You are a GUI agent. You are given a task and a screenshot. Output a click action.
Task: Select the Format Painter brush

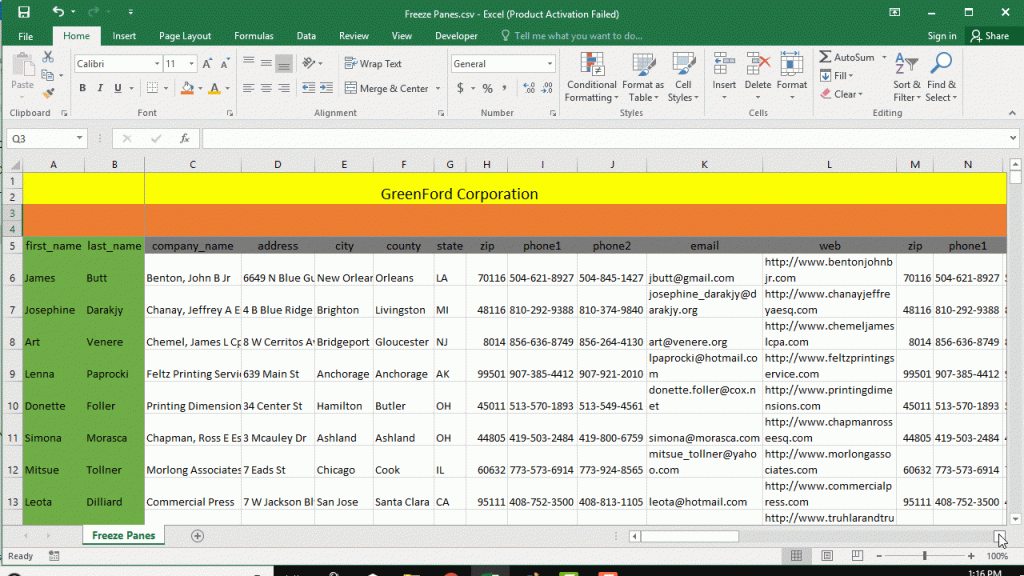[x=49, y=93]
